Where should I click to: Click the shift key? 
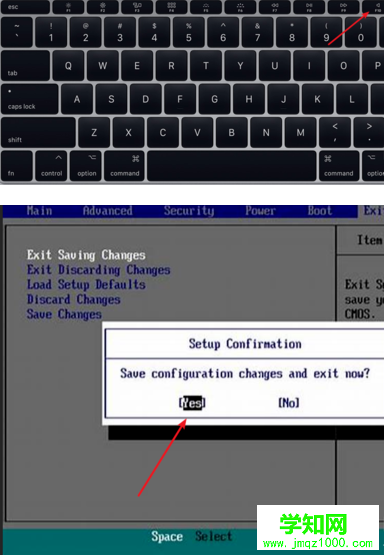pos(38,133)
